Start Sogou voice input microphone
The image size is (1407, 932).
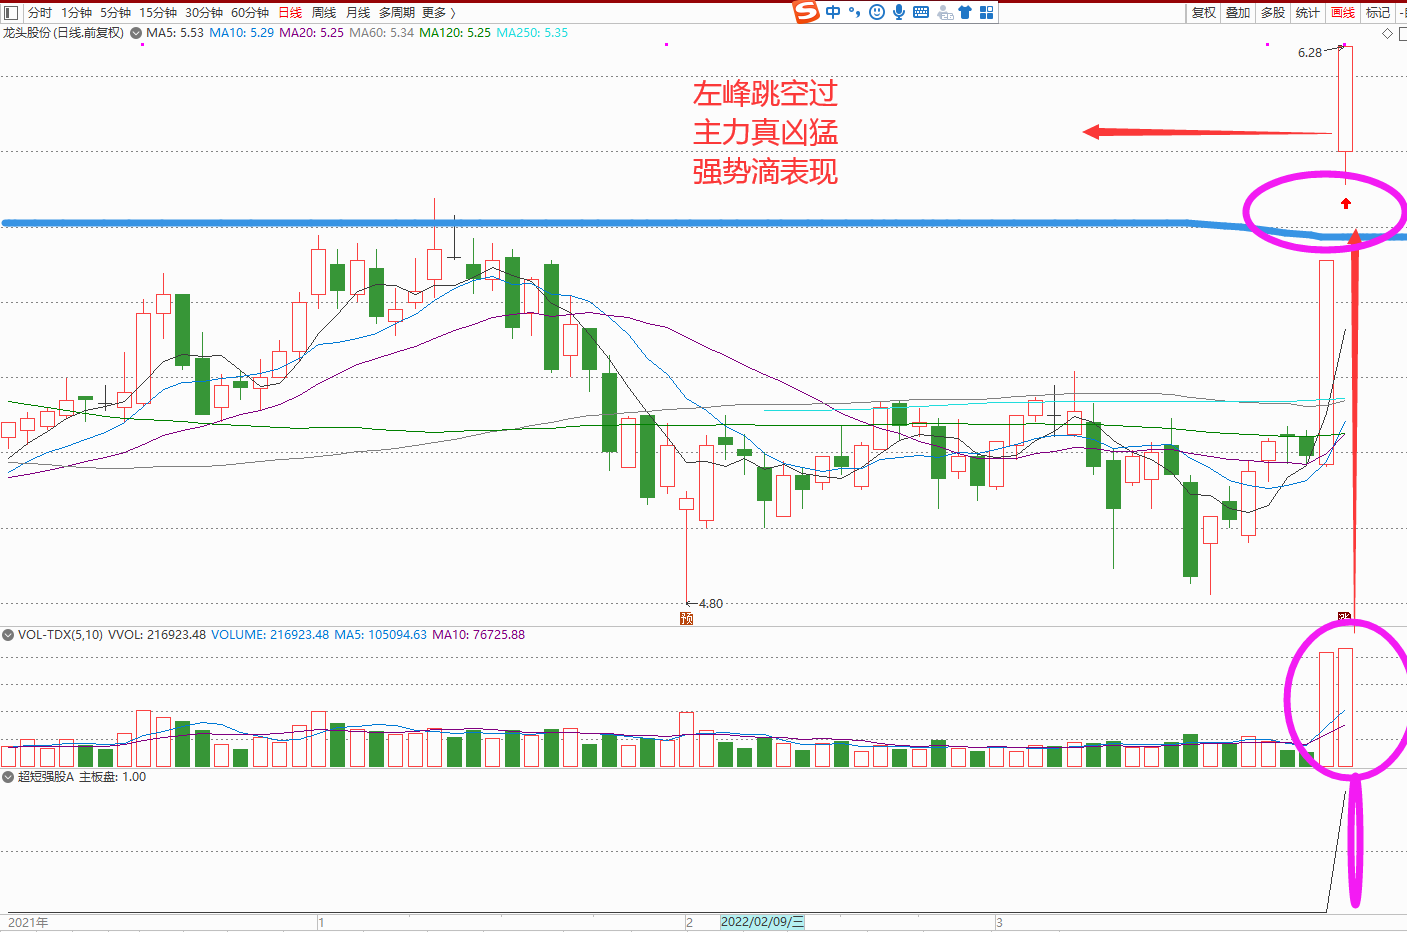[899, 12]
